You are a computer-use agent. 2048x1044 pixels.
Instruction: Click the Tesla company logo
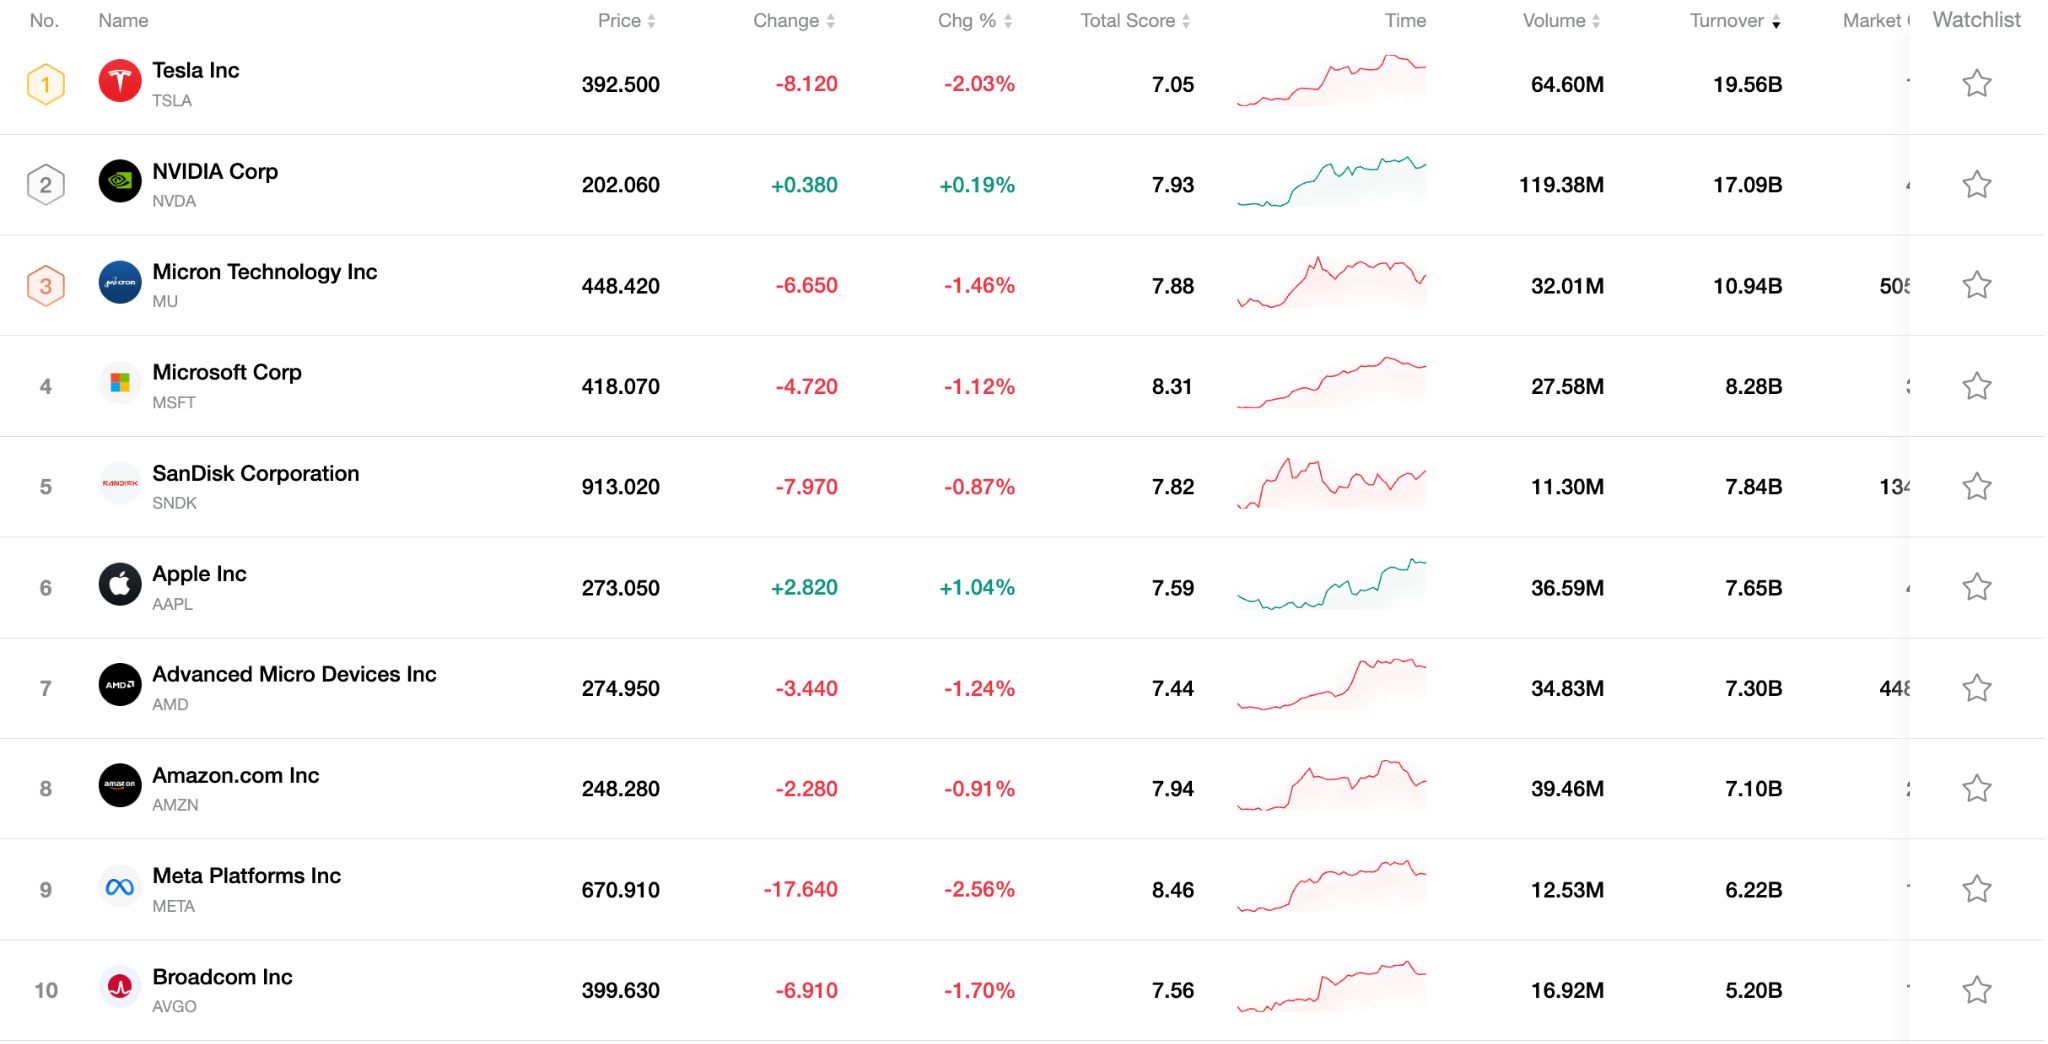coord(120,84)
